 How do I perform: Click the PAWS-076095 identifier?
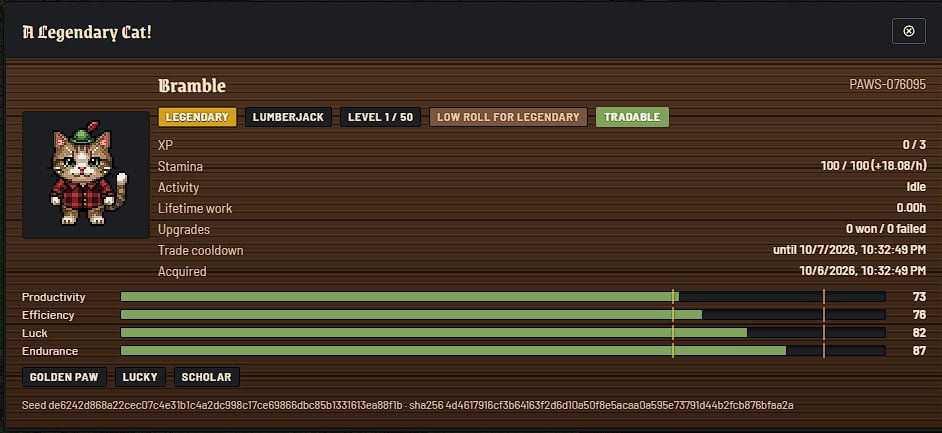[x=887, y=85]
